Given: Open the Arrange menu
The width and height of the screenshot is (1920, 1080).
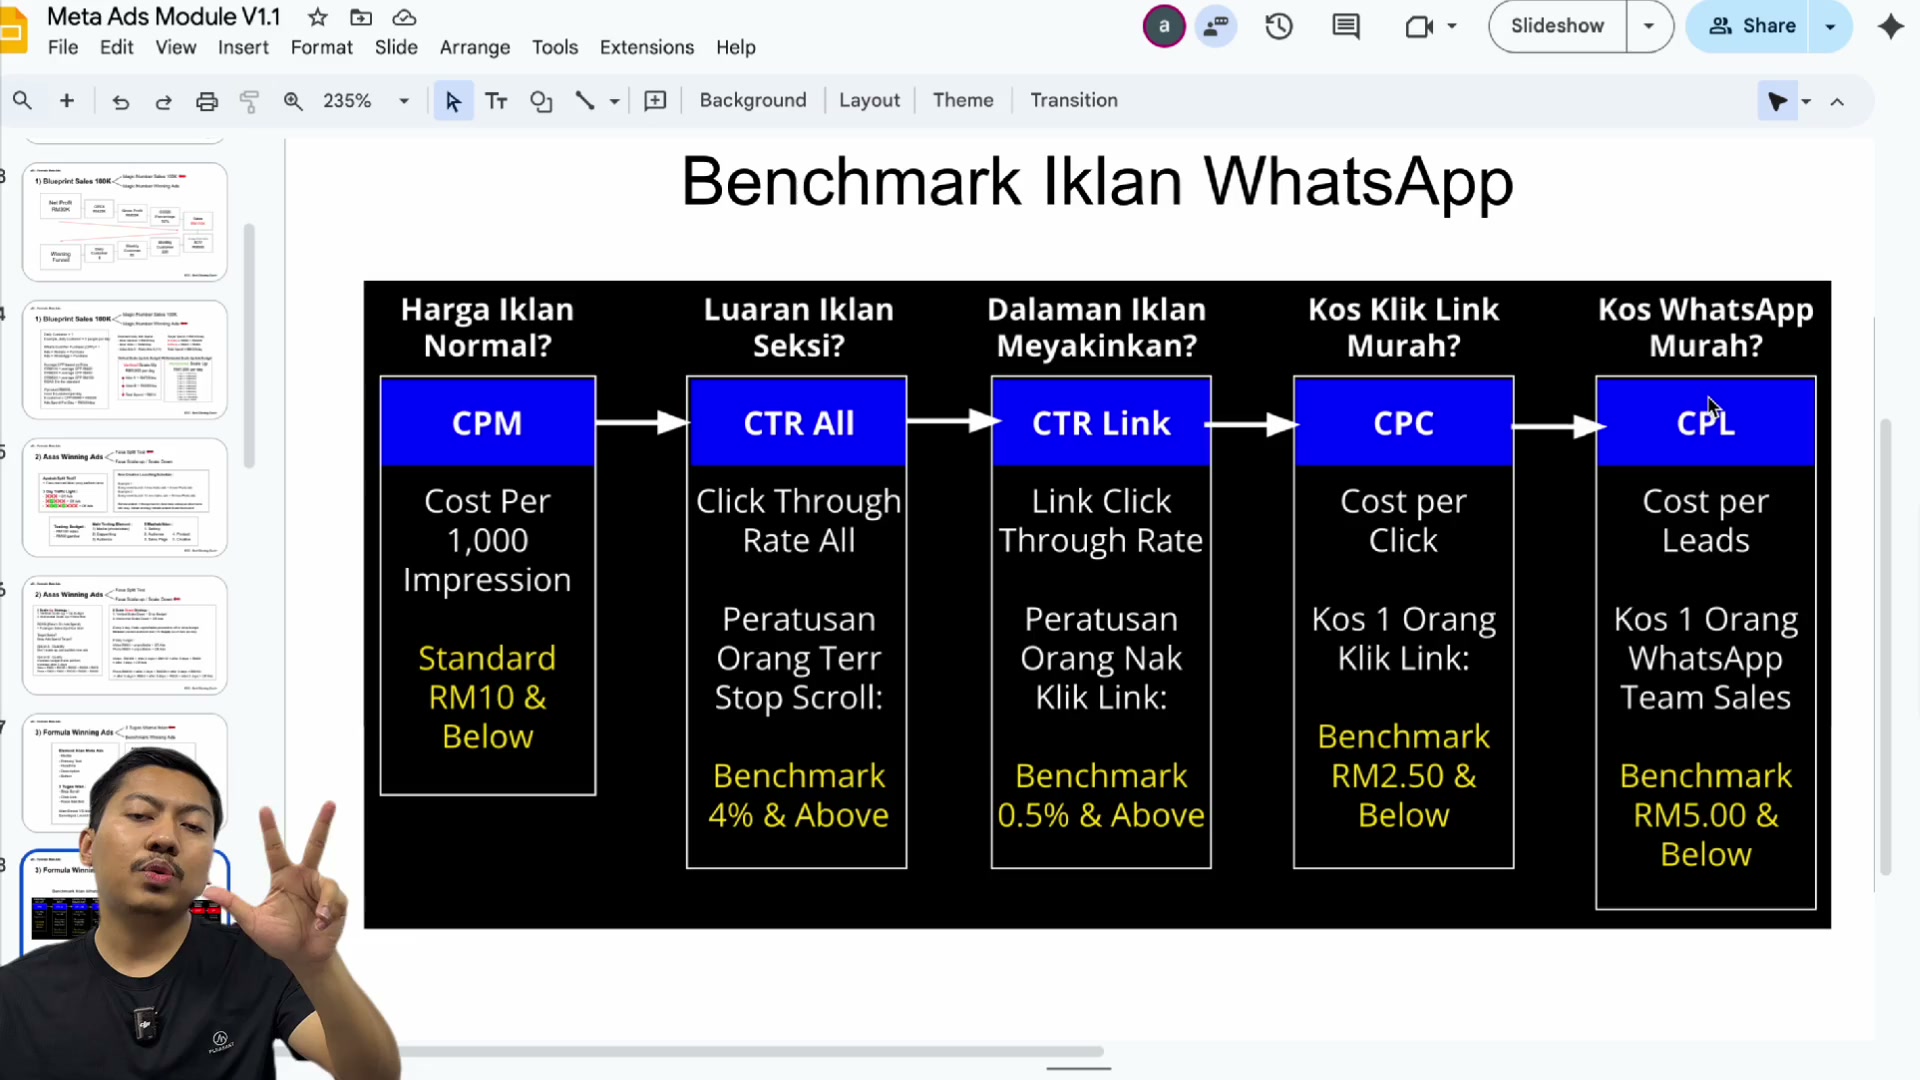Looking at the screenshot, I should (x=475, y=48).
